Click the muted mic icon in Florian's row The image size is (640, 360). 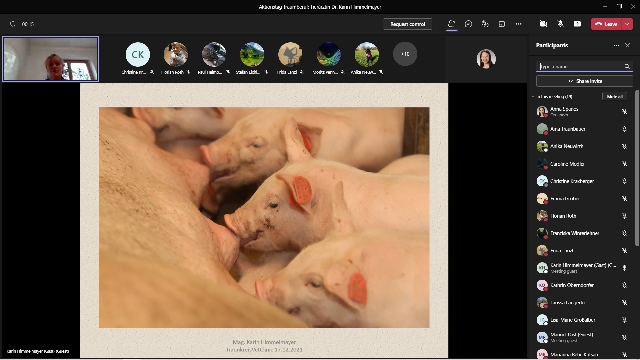[624, 216]
